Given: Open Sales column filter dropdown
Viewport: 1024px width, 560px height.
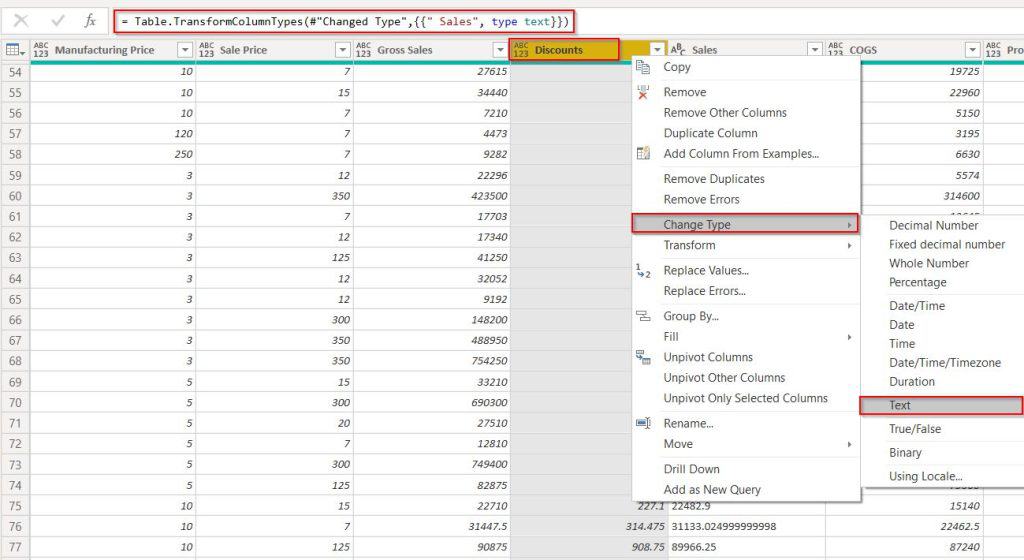Looking at the screenshot, I should [x=815, y=50].
